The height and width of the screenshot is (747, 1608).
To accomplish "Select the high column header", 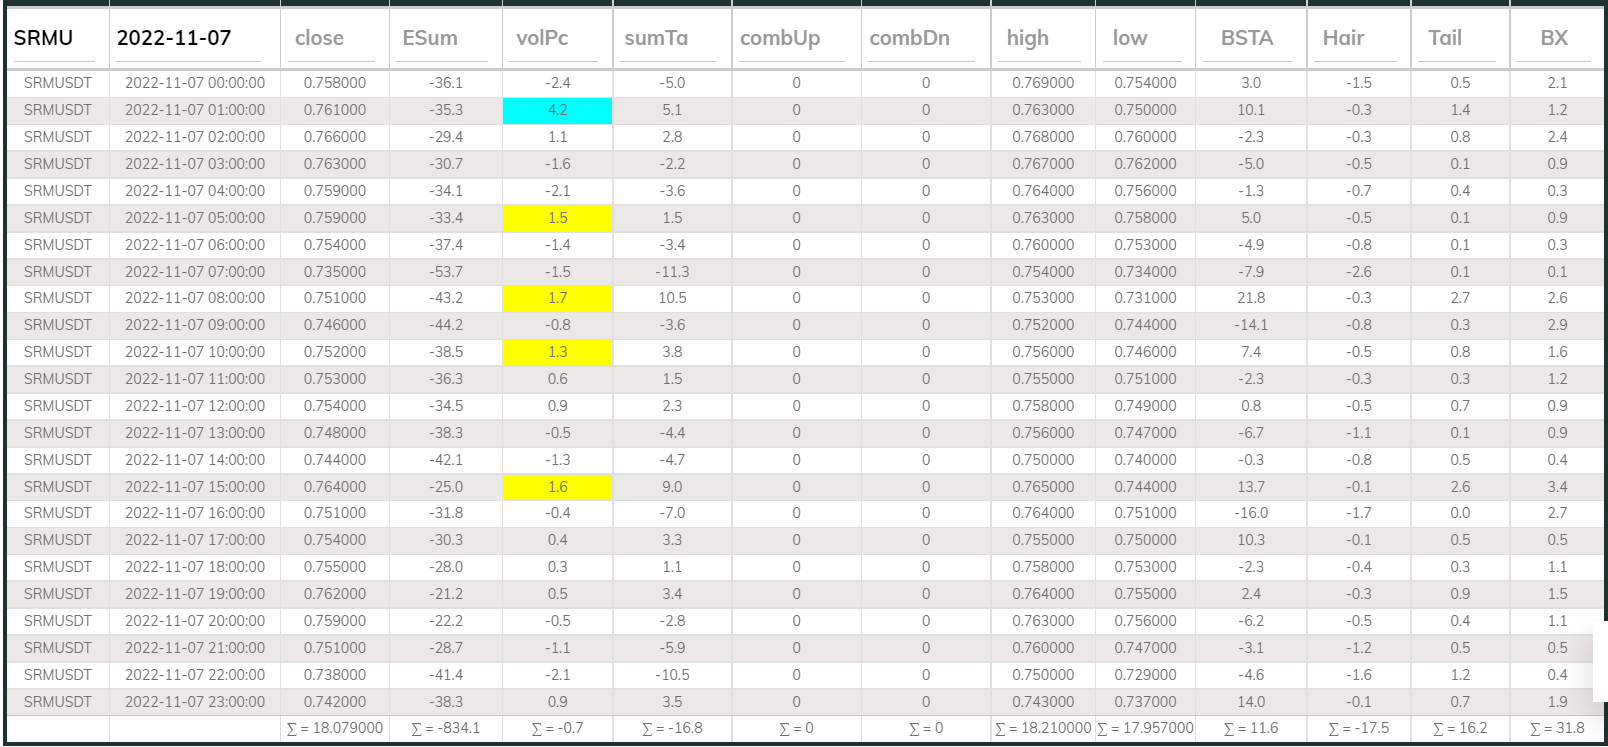I will coord(1028,39).
